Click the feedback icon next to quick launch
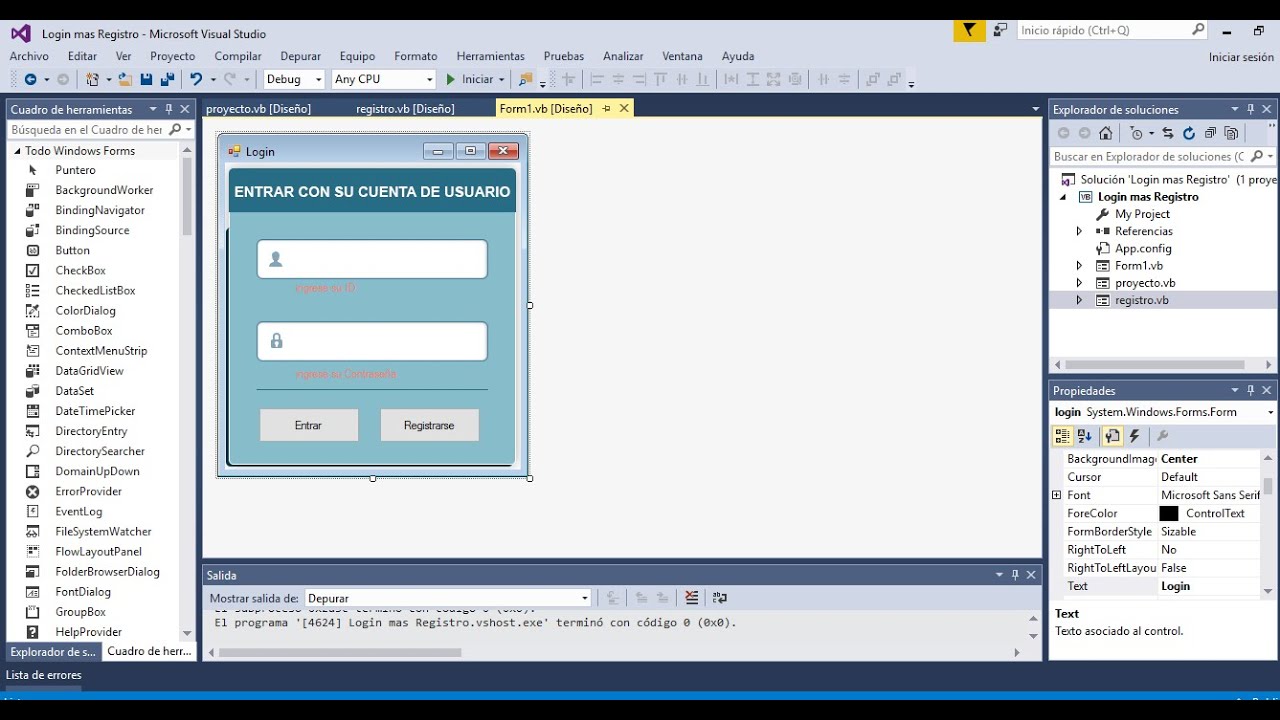This screenshot has height=720, width=1280. click(x=1000, y=31)
